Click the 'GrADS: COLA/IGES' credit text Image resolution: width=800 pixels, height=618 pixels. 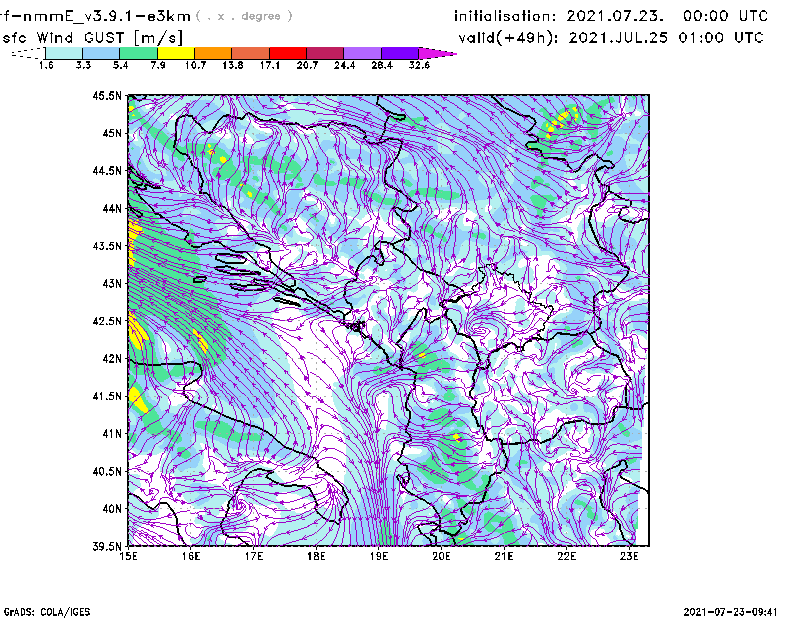tap(47, 612)
